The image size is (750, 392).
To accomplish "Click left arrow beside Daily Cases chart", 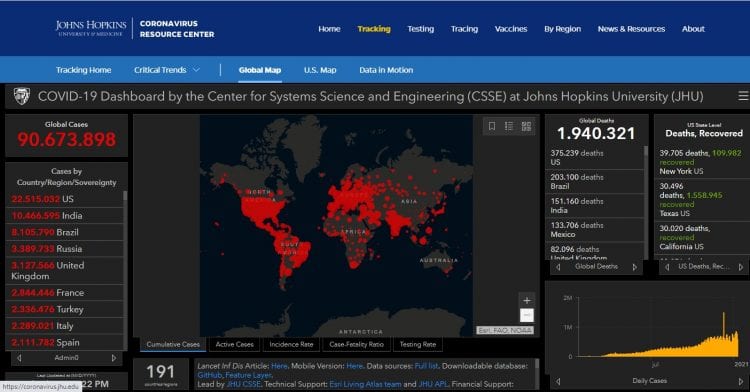I will pyautogui.click(x=558, y=381).
